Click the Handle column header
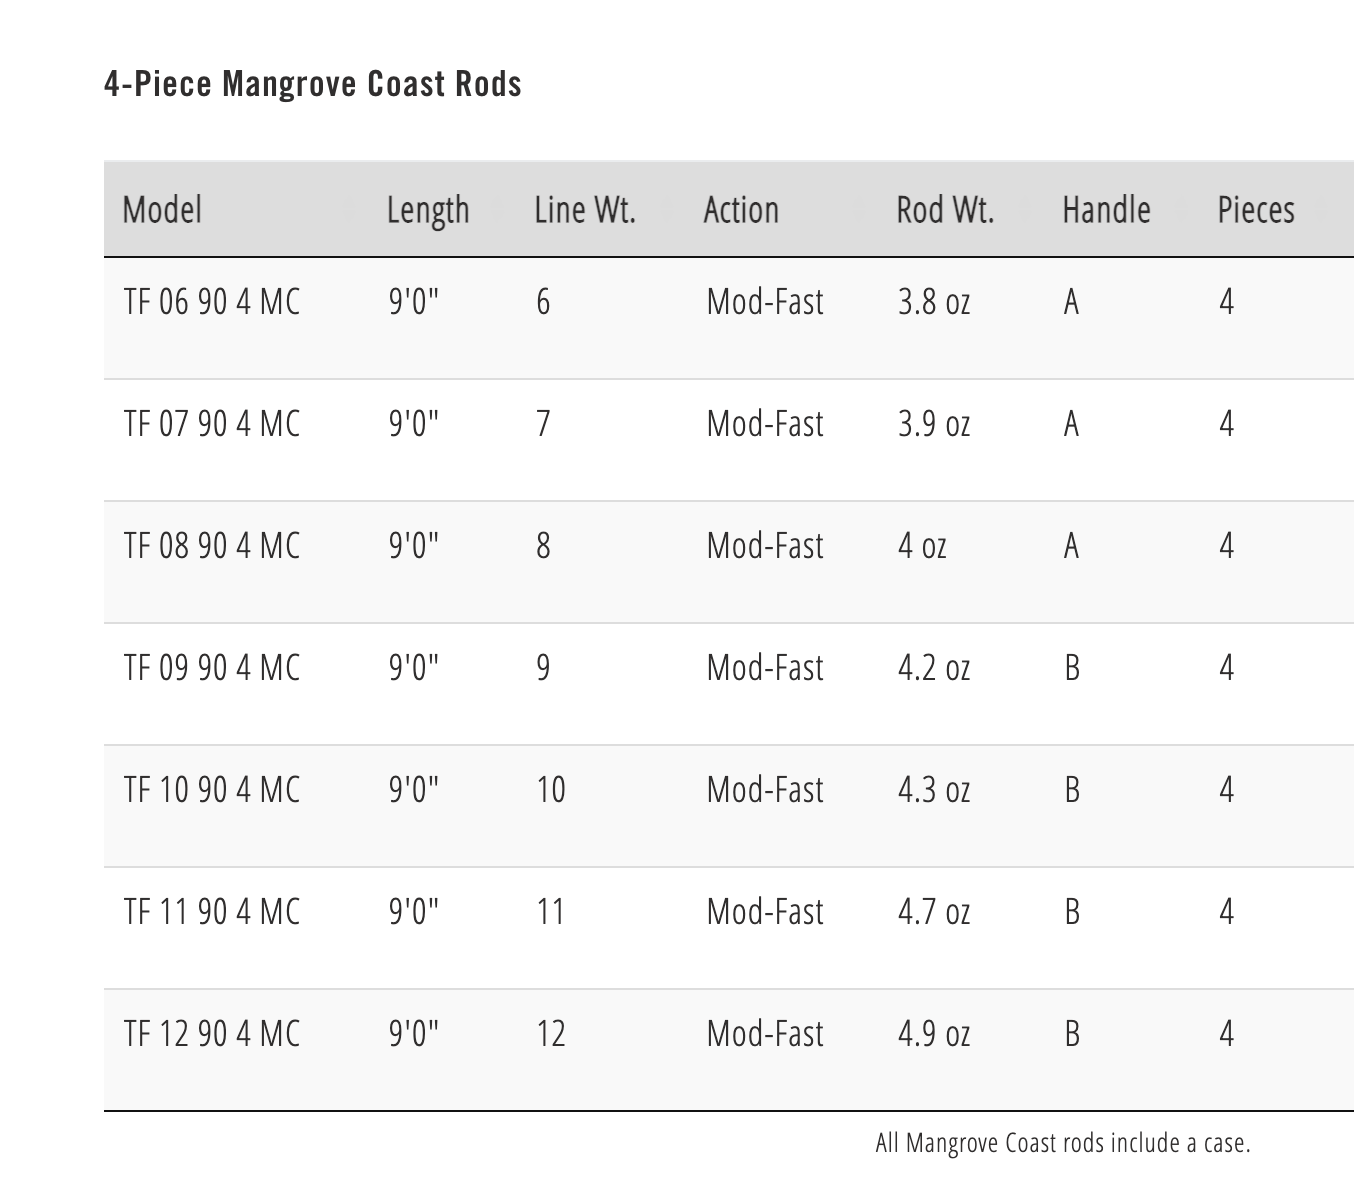 click(x=1106, y=210)
